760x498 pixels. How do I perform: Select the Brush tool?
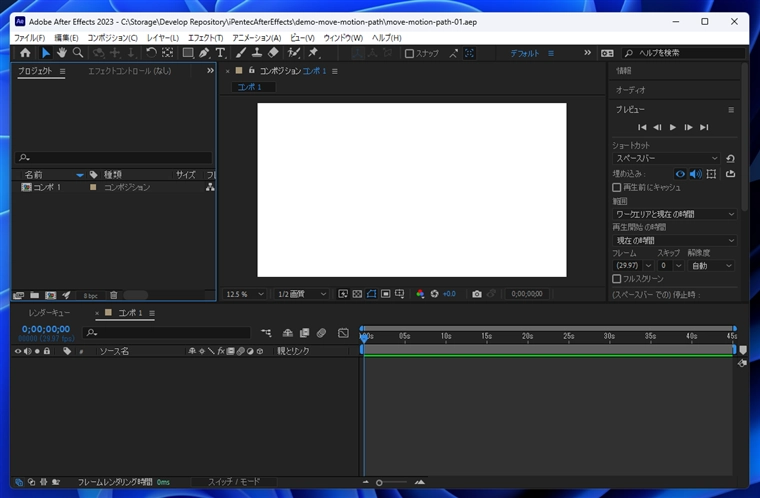coord(241,53)
